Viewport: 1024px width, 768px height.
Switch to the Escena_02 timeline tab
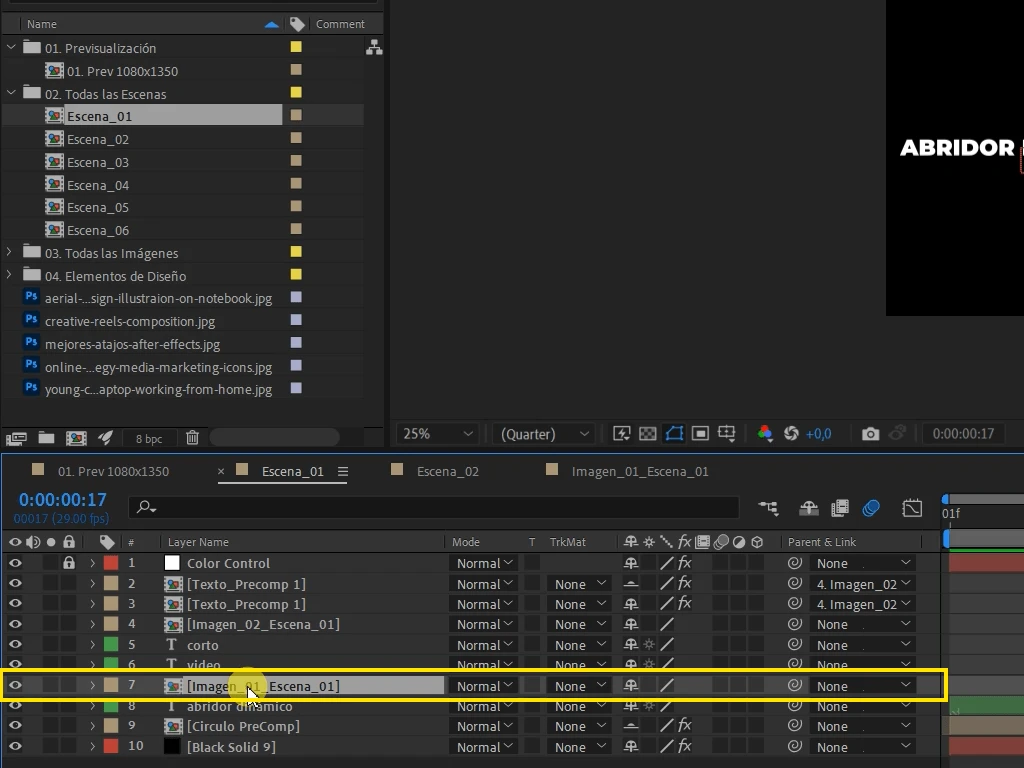coord(447,472)
